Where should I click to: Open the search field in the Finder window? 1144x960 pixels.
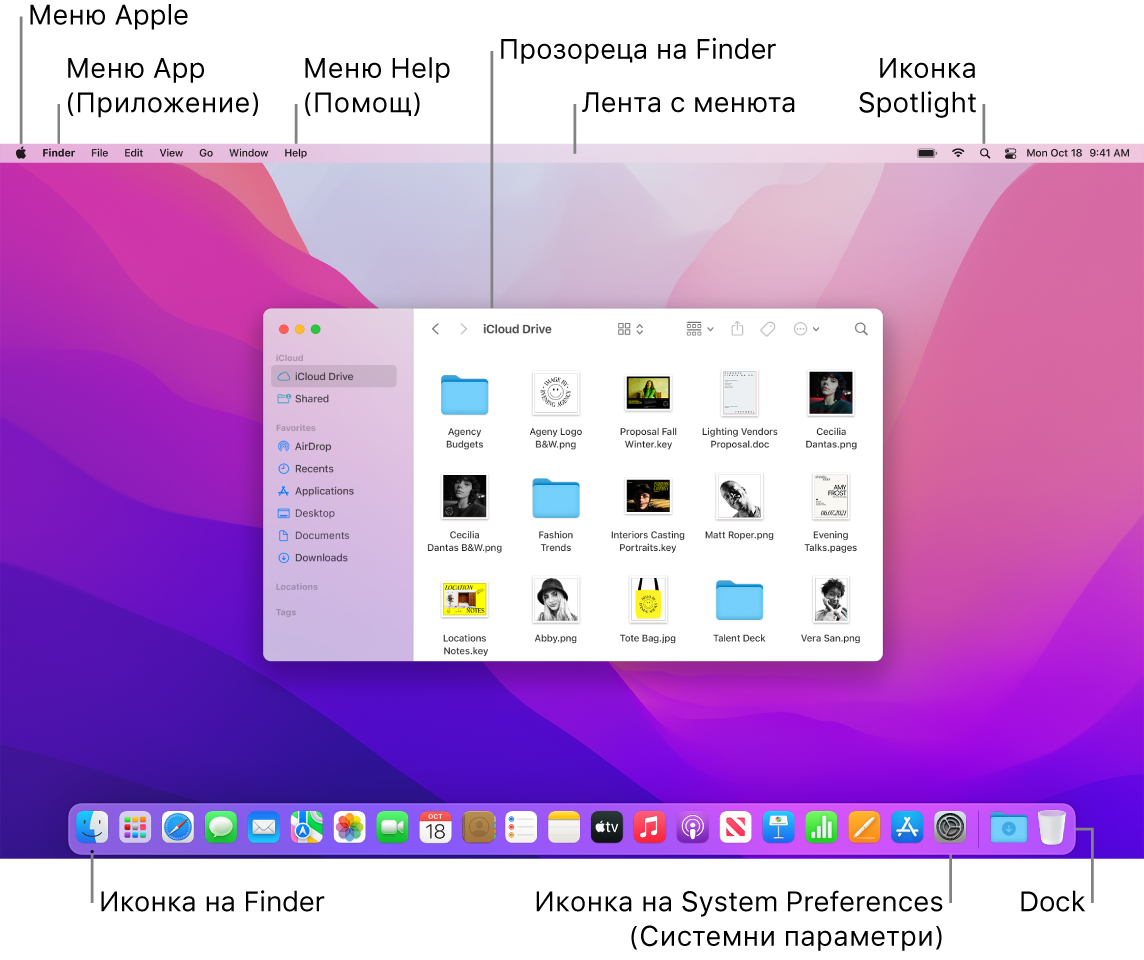pyautogui.click(x=860, y=328)
